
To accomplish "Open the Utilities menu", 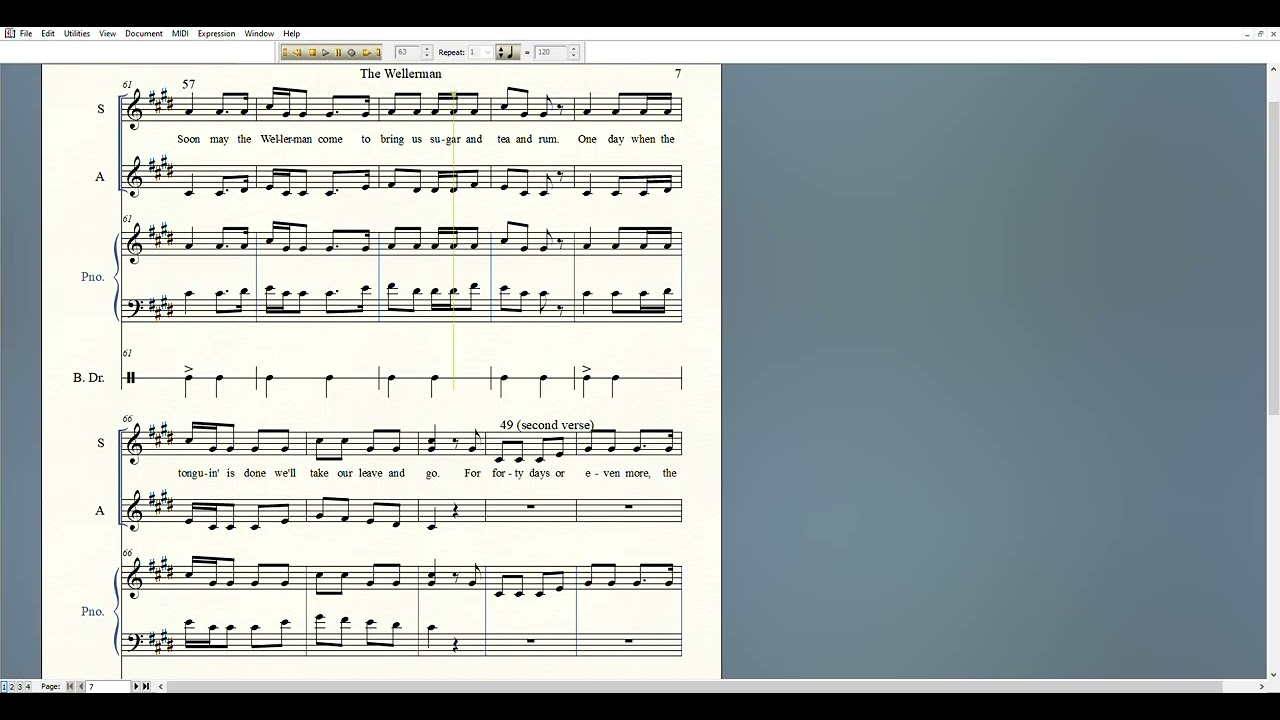I will click(x=77, y=34).
